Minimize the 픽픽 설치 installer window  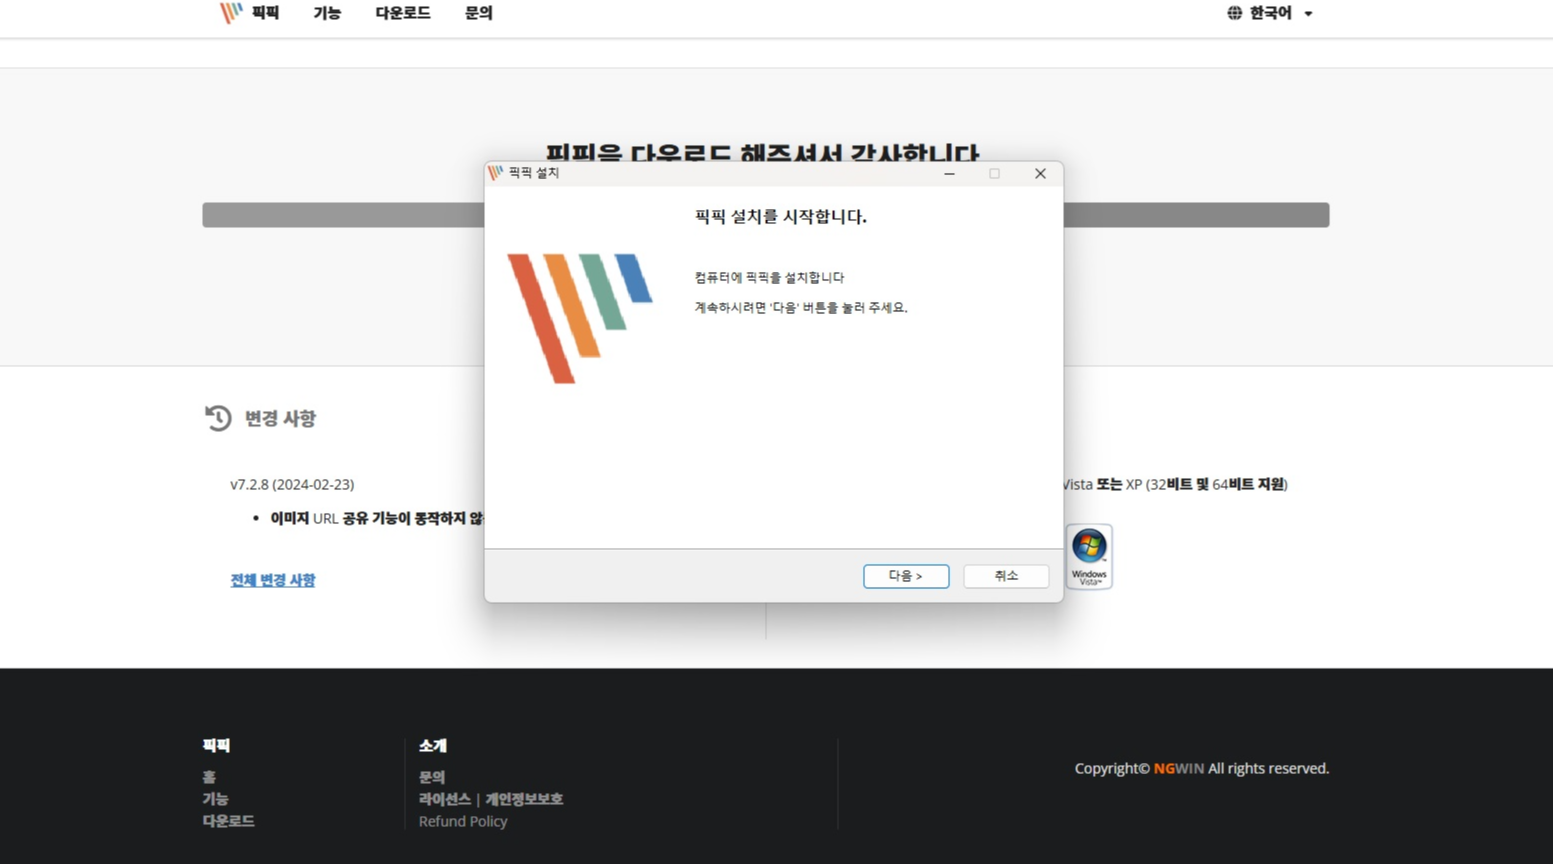(x=949, y=173)
